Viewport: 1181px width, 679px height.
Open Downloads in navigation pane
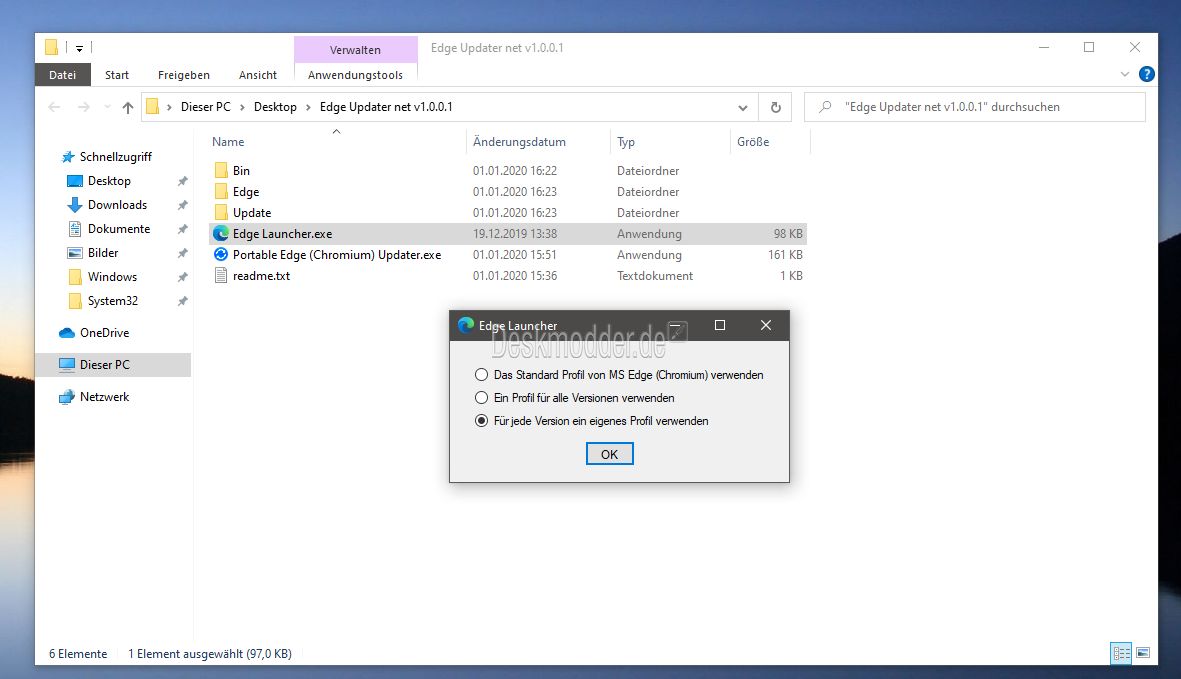click(x=117, y=205)
